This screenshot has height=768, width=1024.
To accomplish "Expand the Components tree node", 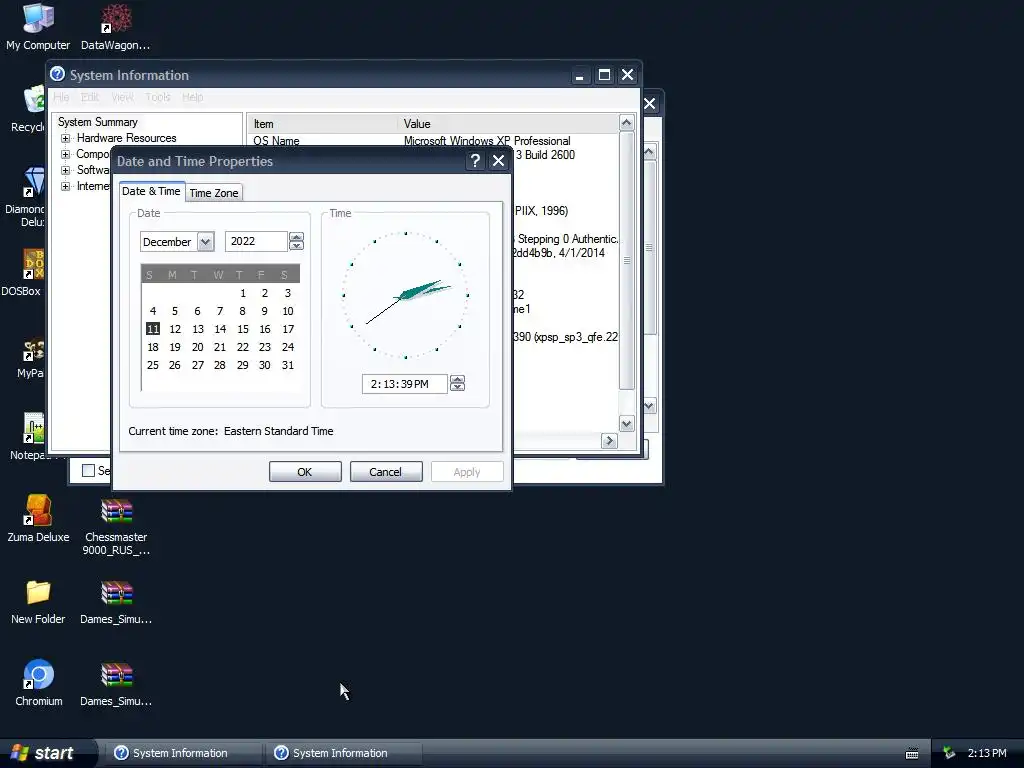I will click(65, 154).
